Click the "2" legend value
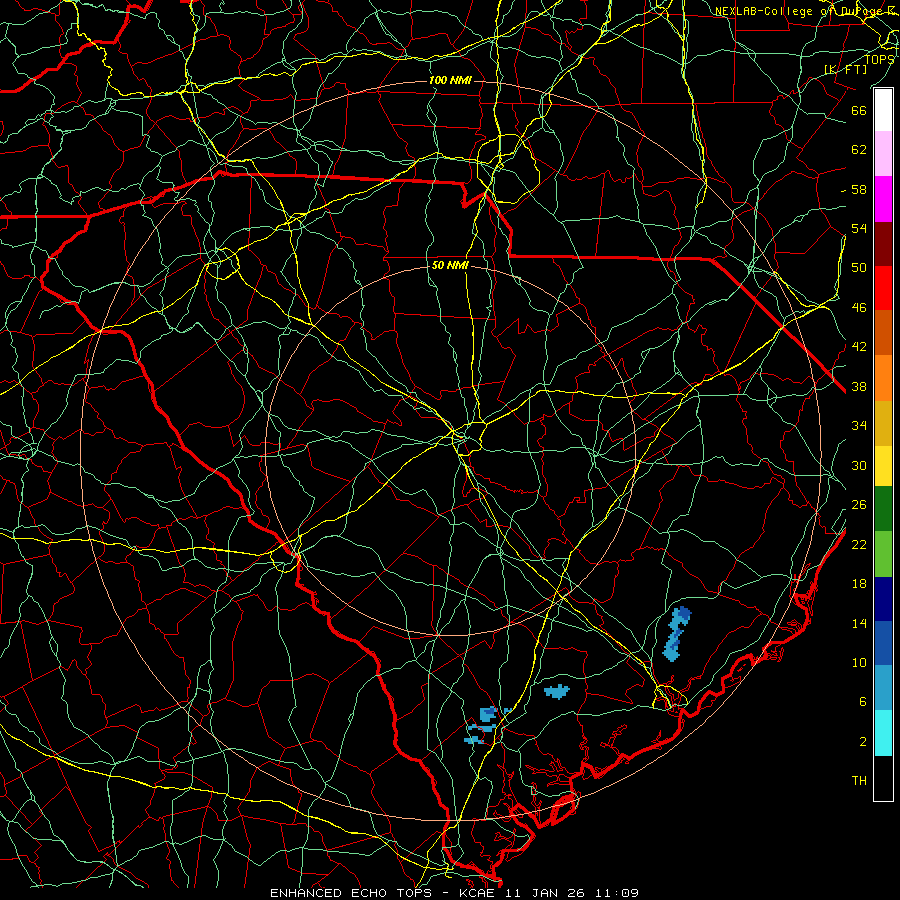Screen dimensions: 900x900 [x=863, y=742]
